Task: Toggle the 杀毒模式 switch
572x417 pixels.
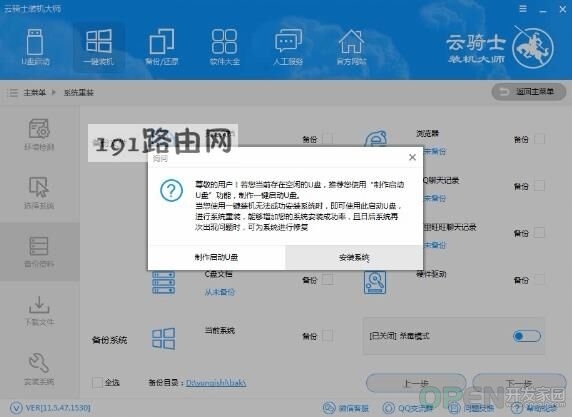Action: [526, 336]
